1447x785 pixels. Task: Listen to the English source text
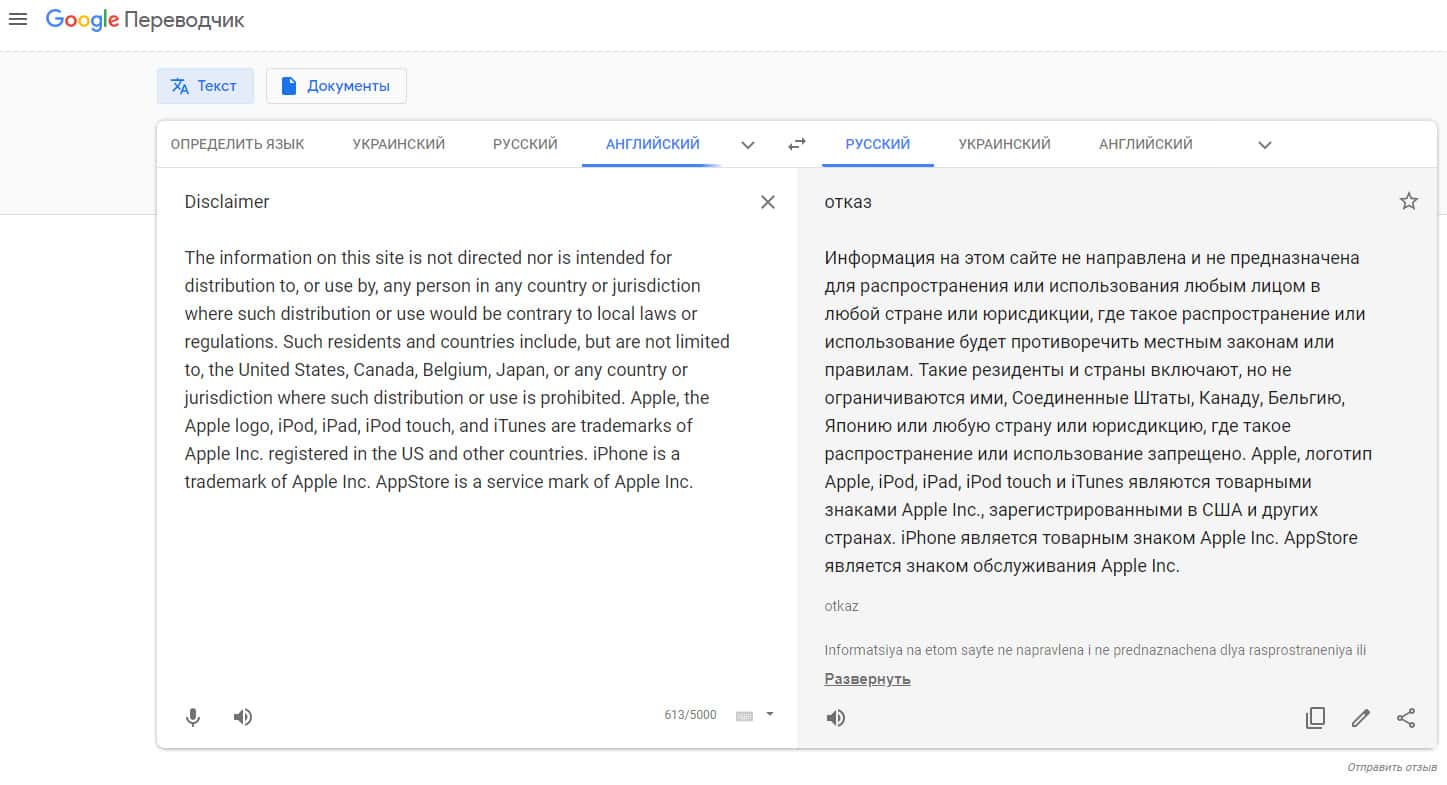coord(242,717)
